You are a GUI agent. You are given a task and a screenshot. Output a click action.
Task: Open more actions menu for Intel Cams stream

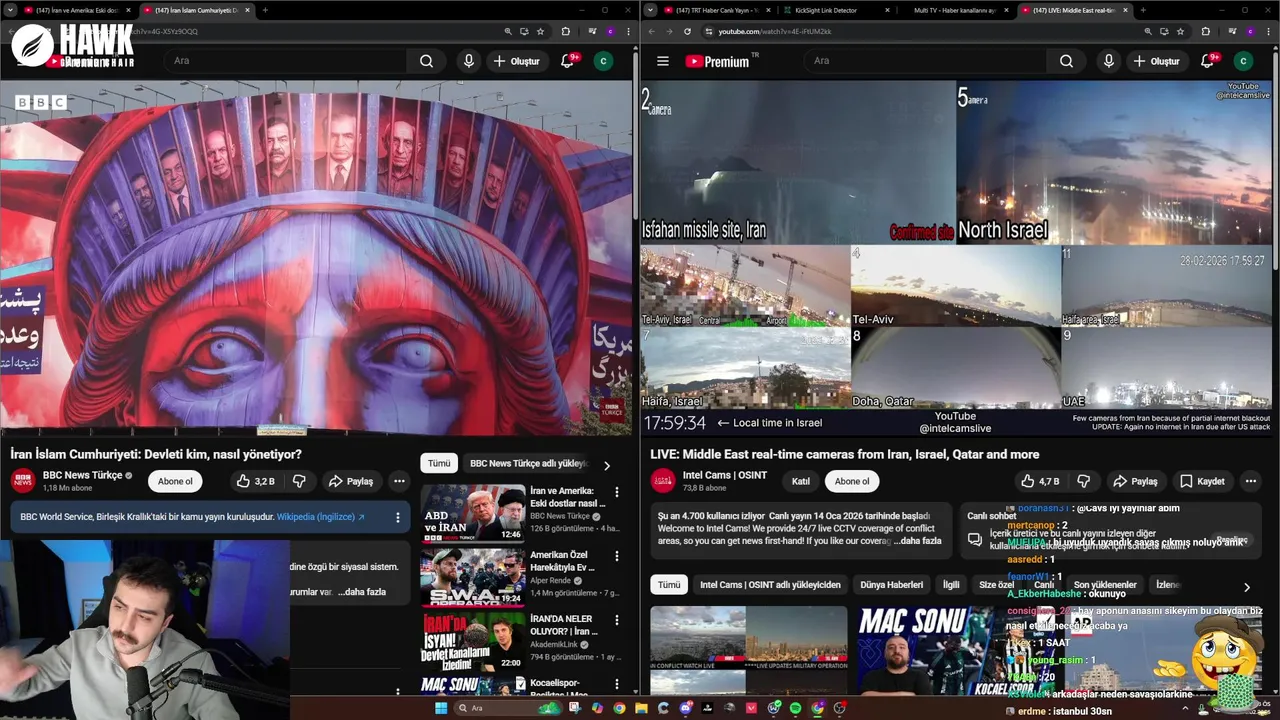tap(1250, 481)
